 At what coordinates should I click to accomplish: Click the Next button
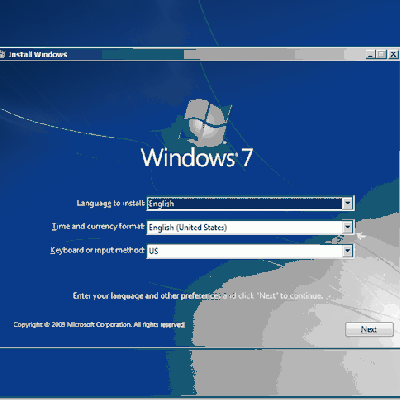(369, 329)
